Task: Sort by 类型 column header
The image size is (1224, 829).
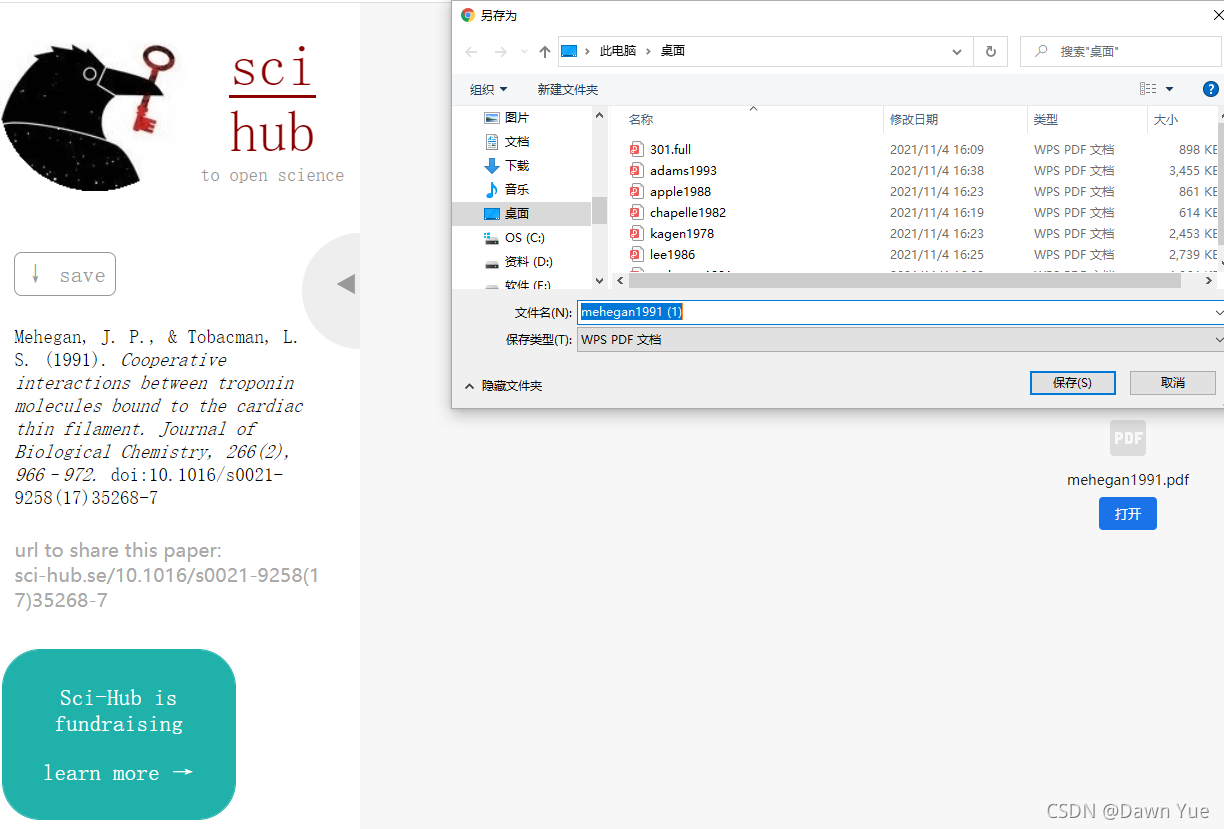Action: coord(1046,119)
